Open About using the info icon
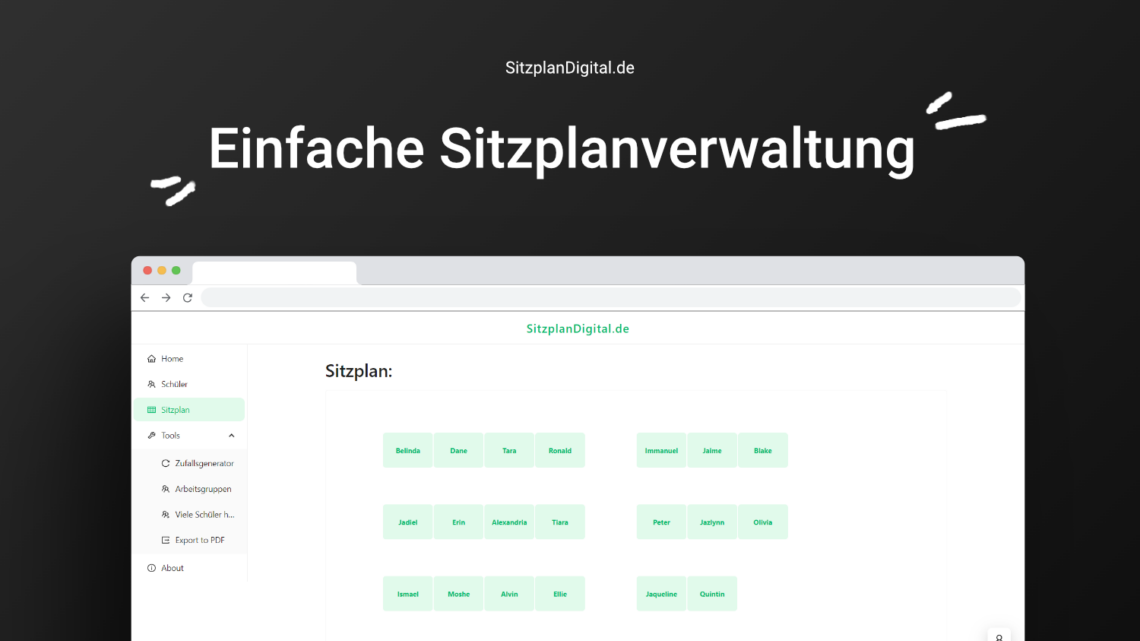The width and height of the screenshot is (1140, 641). click(x=153, y=567)
